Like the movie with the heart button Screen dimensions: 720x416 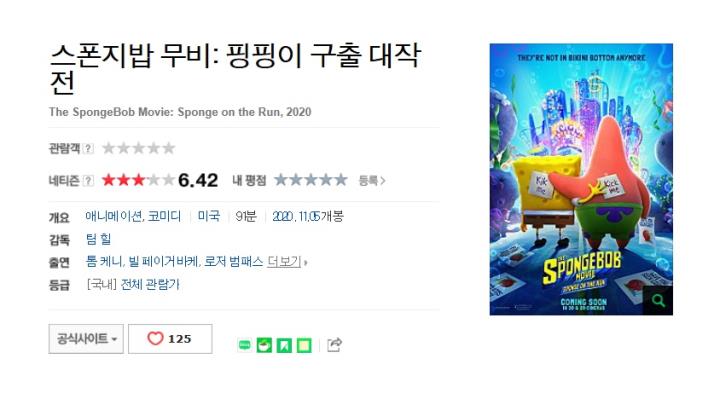170,339
